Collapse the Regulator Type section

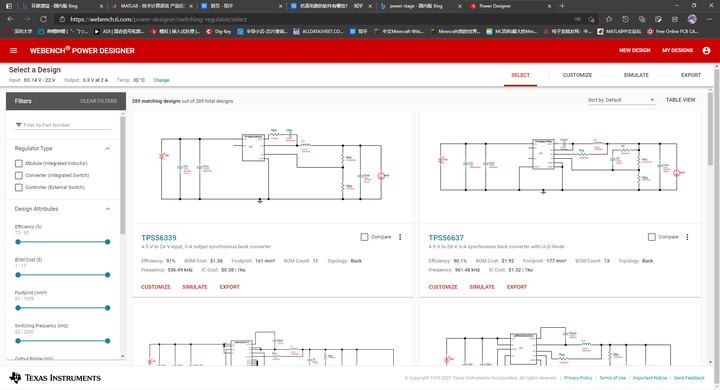pyautogui.click(x=107, y=148)
